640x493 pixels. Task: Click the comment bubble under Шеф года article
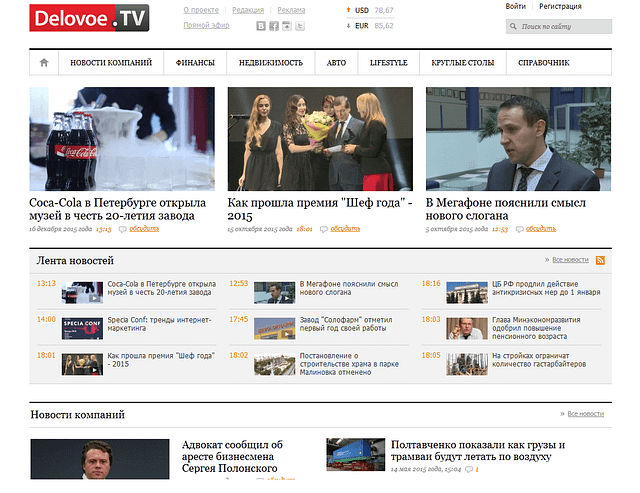coord(324,229)
